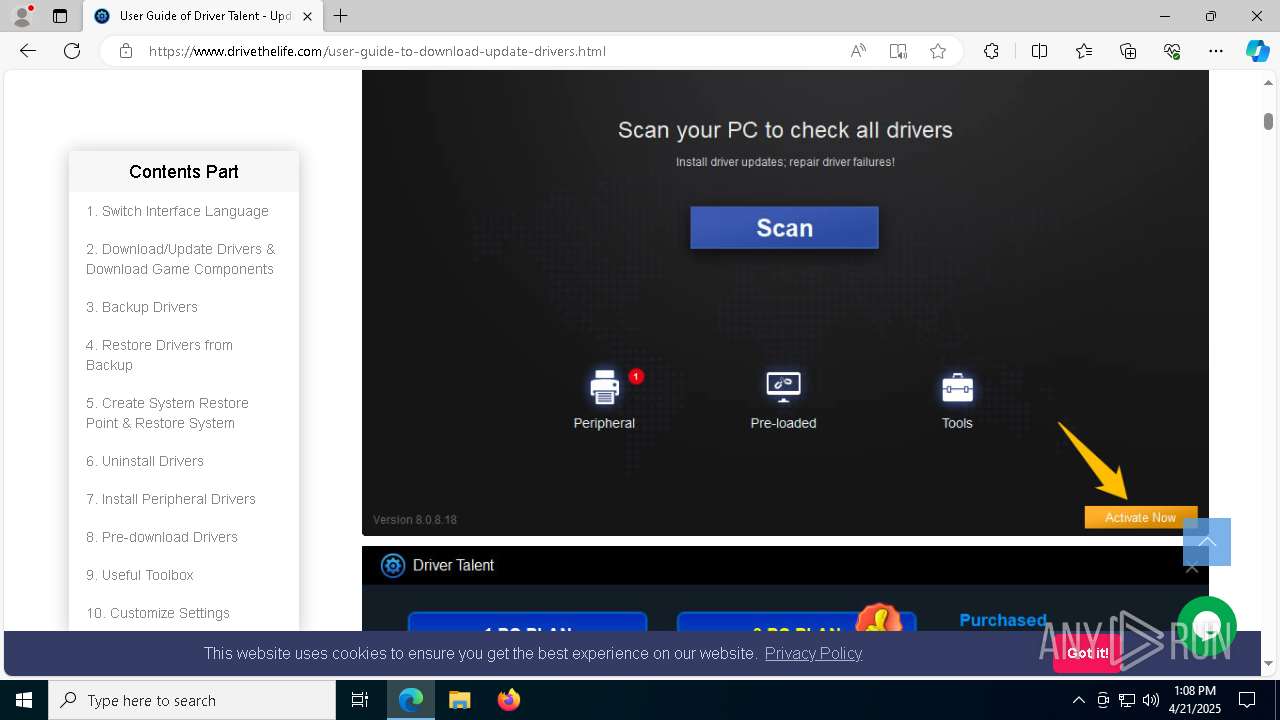Open File Explorer from taskbar

(459, 700)
